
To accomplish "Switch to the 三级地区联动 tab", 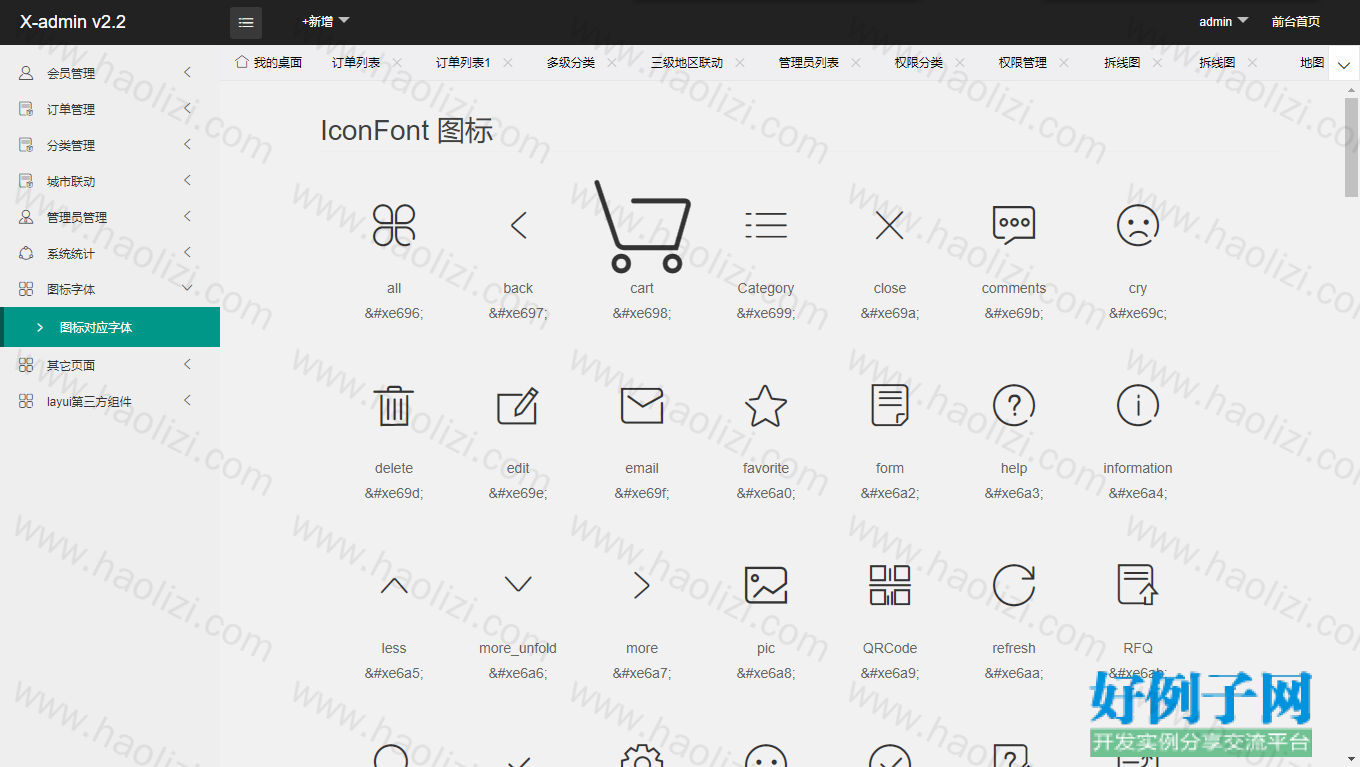I will (x=687, y=62).
